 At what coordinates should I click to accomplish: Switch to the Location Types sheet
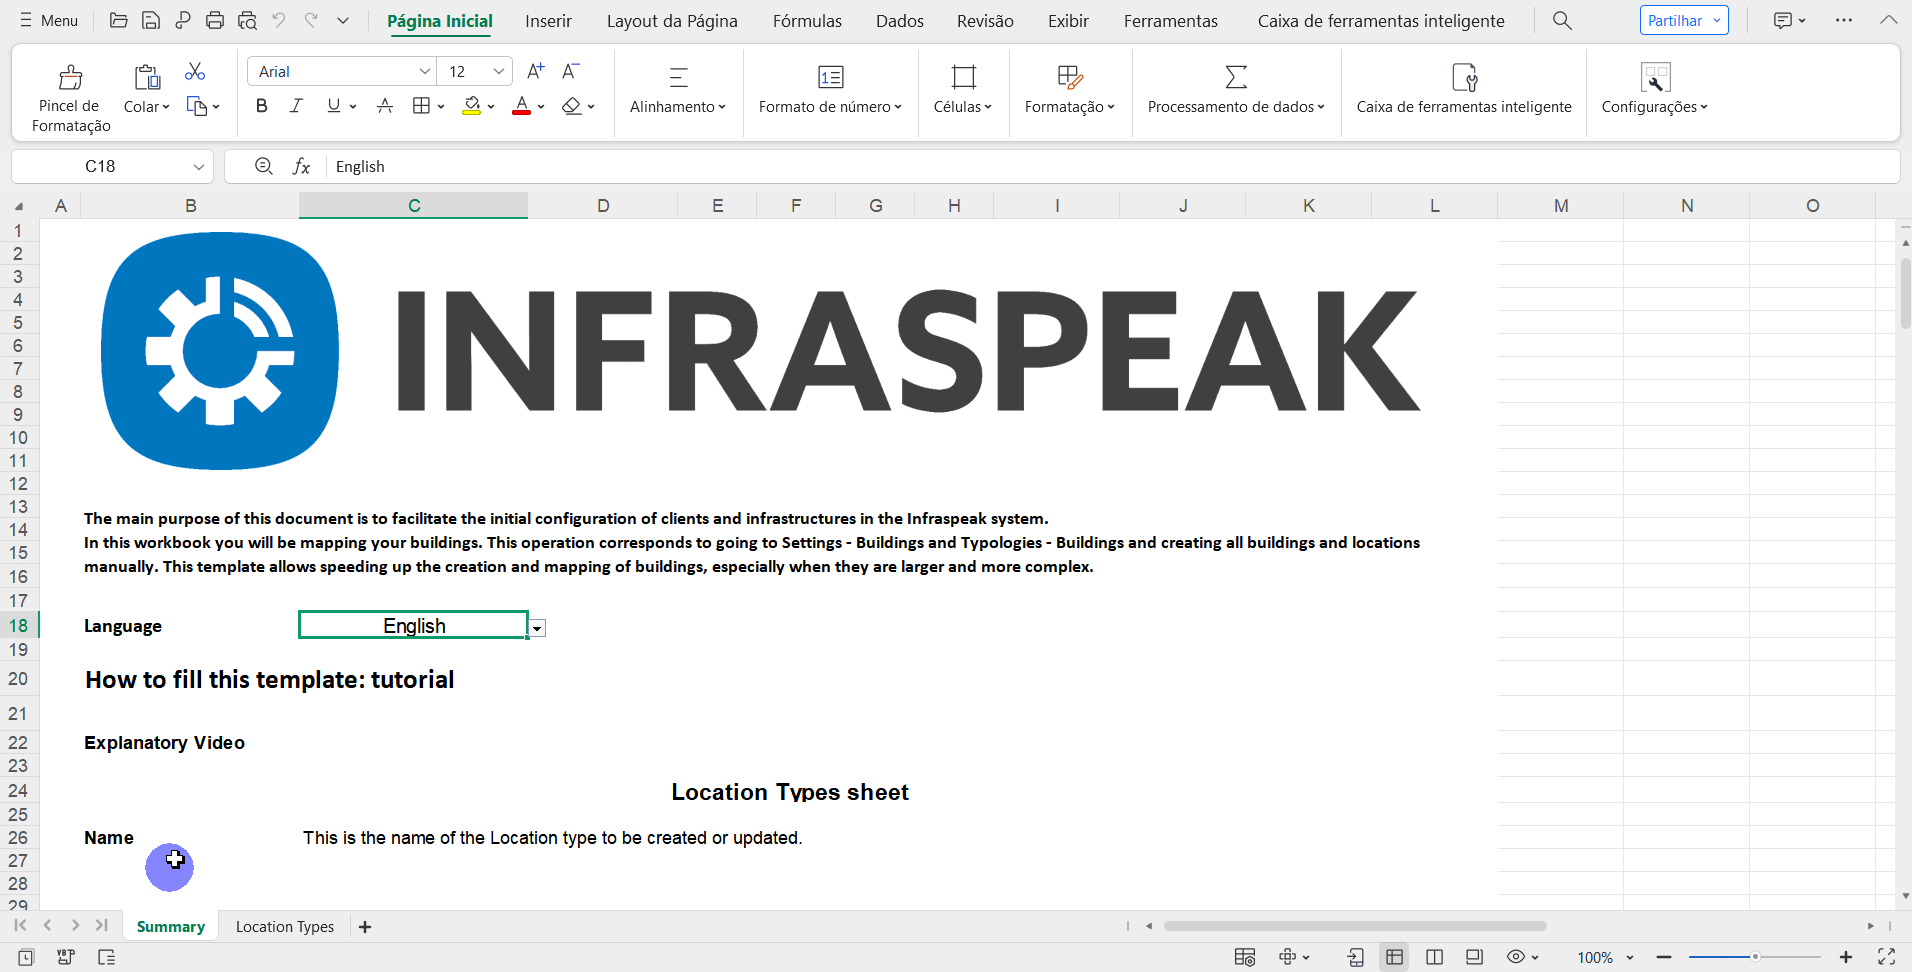click(285, 927)
